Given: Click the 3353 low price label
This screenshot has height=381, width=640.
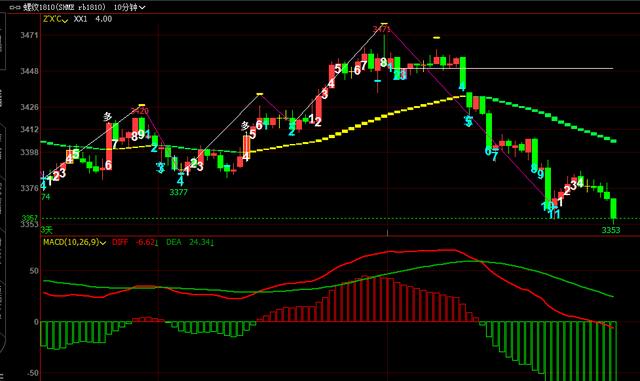Looking at the screenshot, I should pyautogui.click(x=611, y=230).
